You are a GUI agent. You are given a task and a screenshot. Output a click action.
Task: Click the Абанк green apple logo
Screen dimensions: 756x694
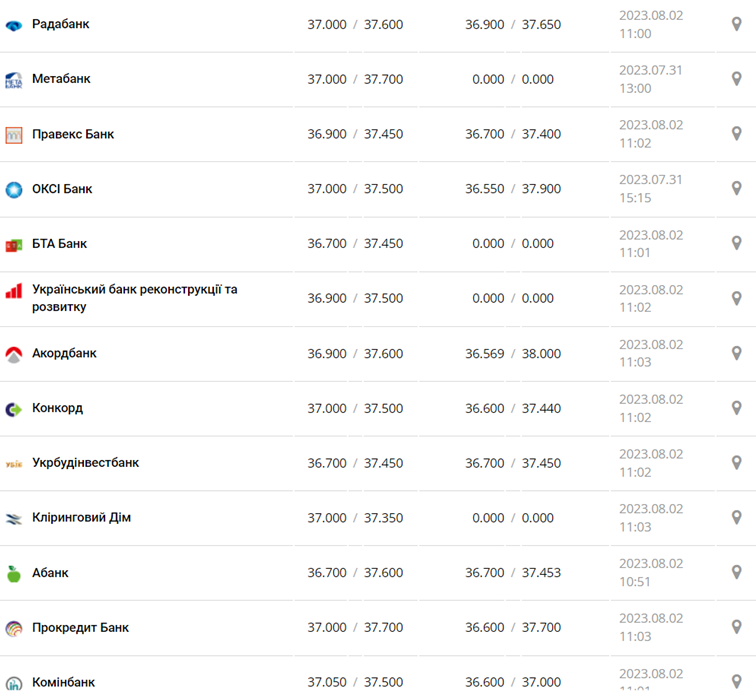point(14,573)
